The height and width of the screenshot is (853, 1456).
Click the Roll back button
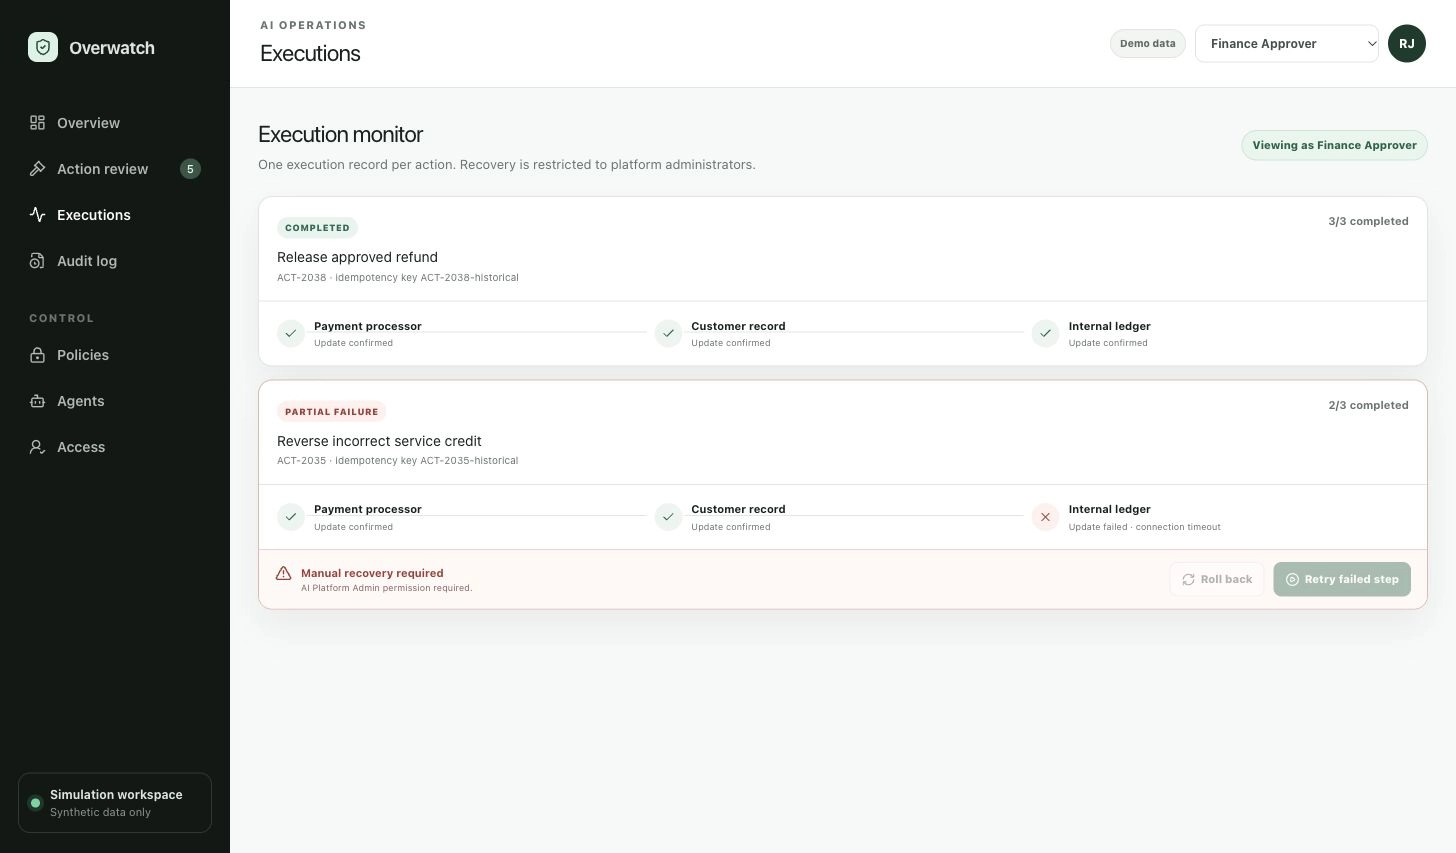pyautogui.click(x=1217, y=579)
